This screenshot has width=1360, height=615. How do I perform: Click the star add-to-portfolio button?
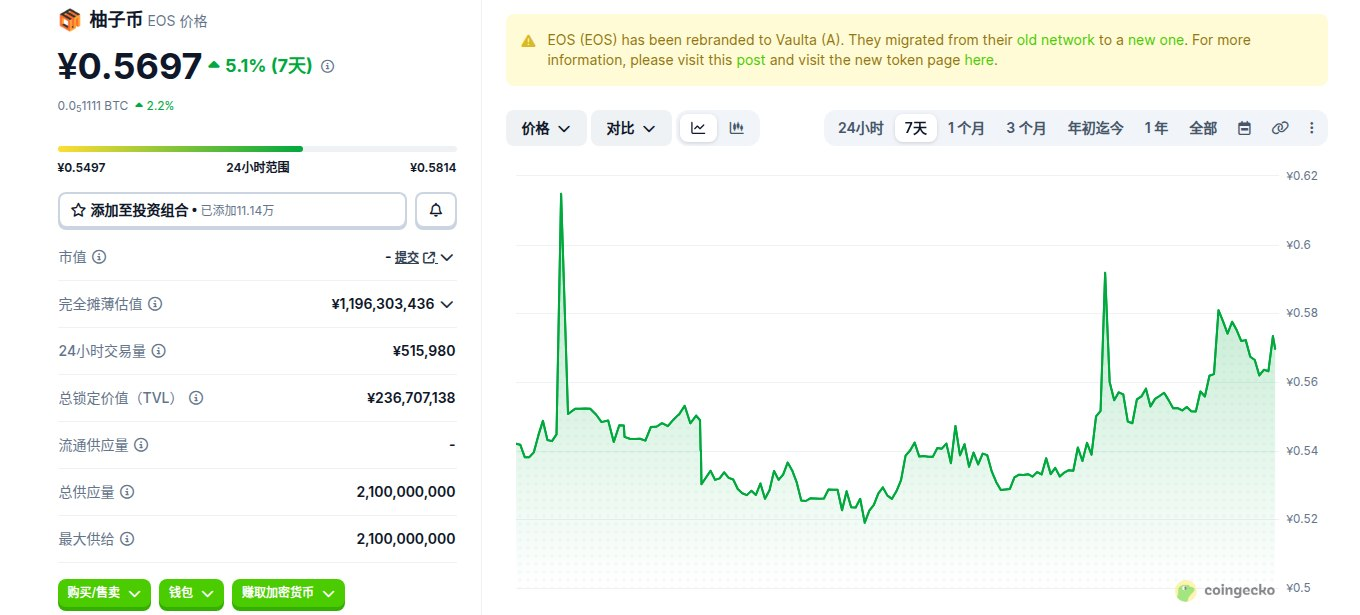(x=232, y=210)
